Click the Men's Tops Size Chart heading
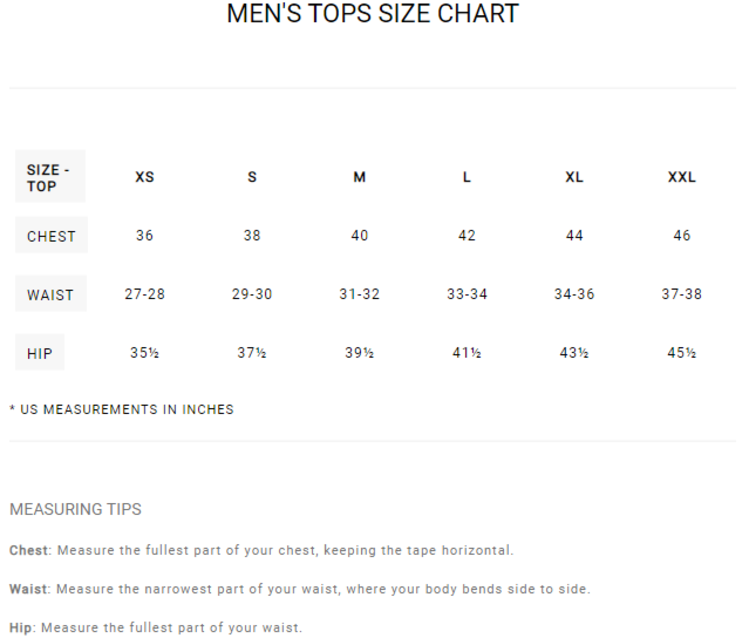The image size is (749, 638). tap(373, 14)
